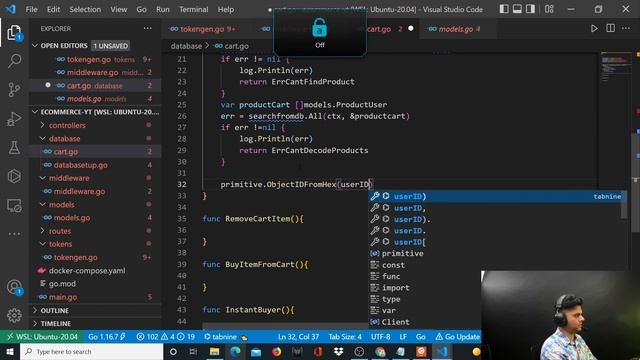Screen dimensions: 640x360
Task: Expand the Timeline section
Action: (95, 324)
